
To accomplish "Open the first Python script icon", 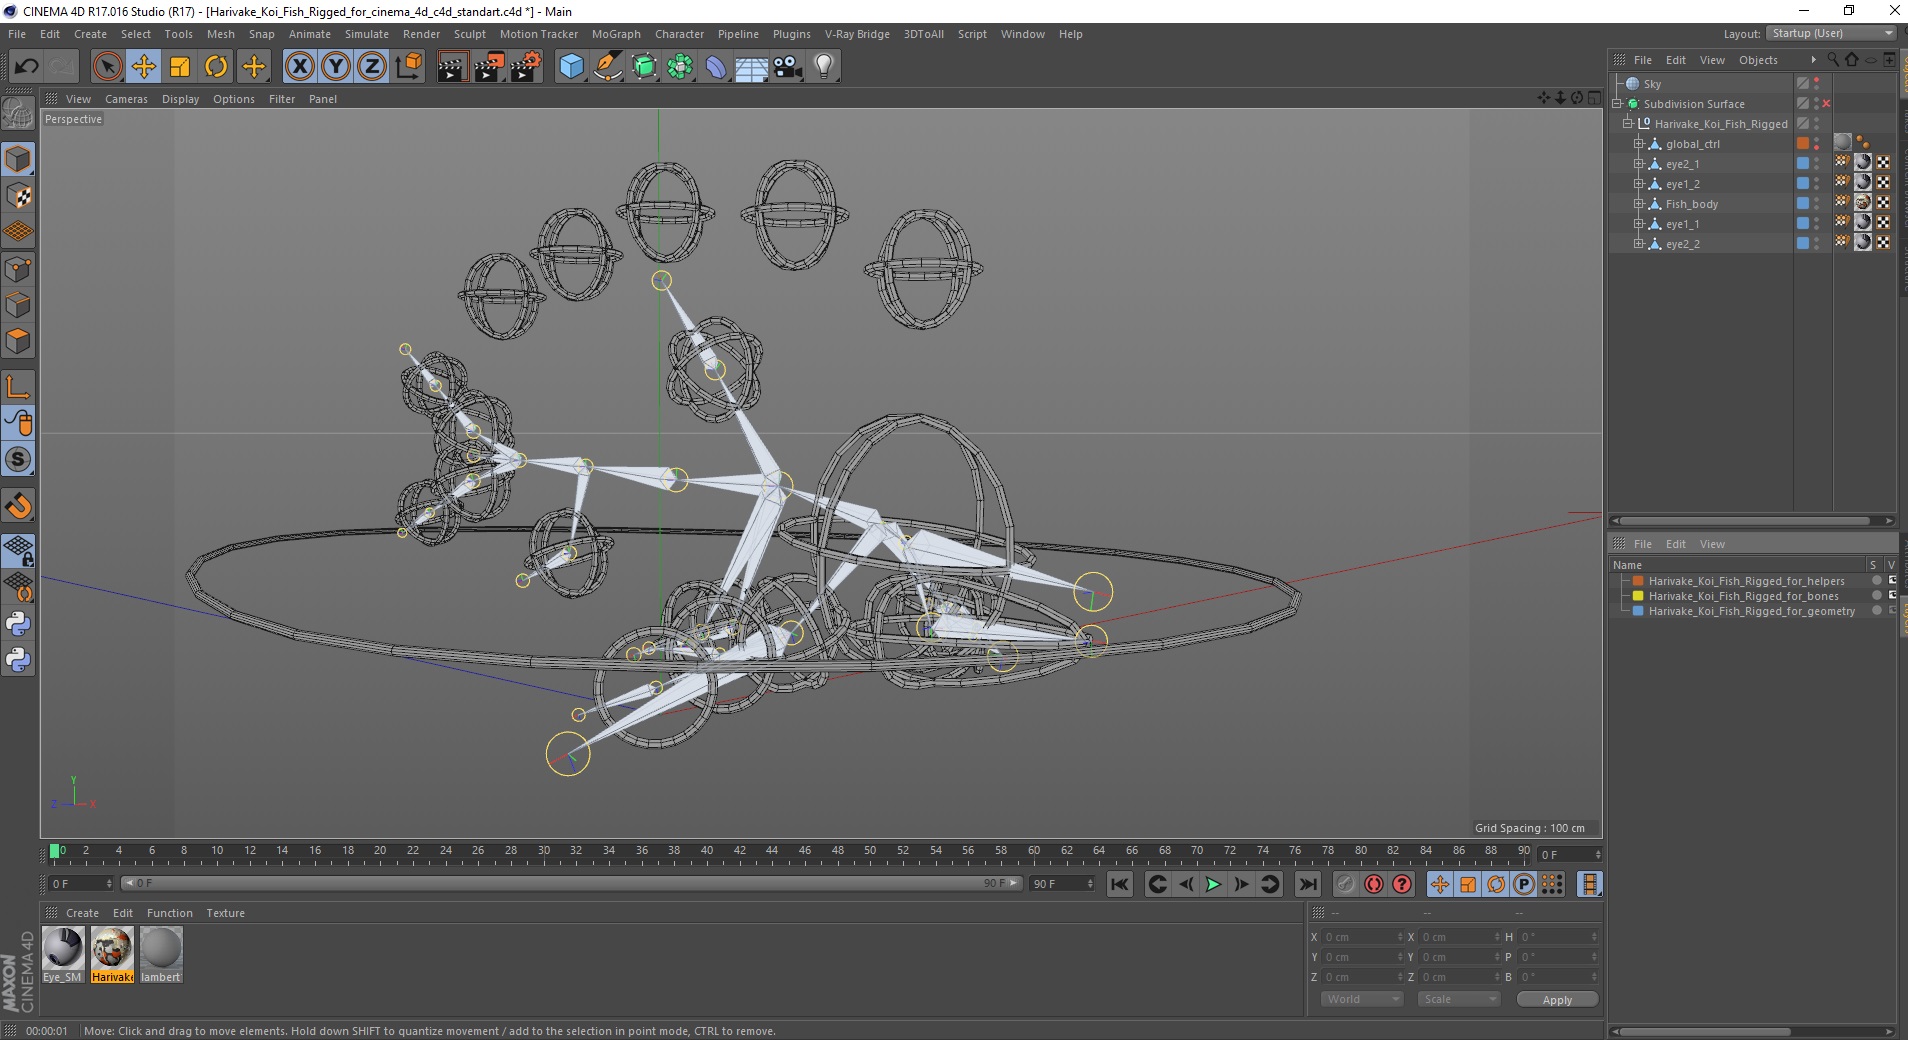I will pos(18,624).
